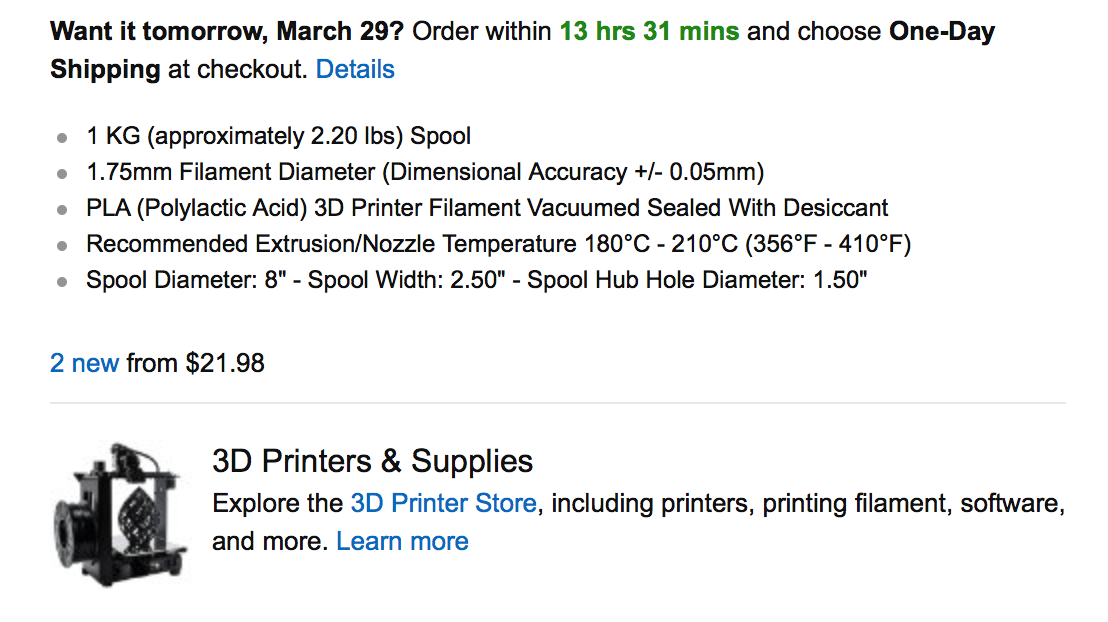Click the bullet dot beside Spool Diameter
Image resolution: width=1108 pixels, height=622 pixels.
click(63, 282)
